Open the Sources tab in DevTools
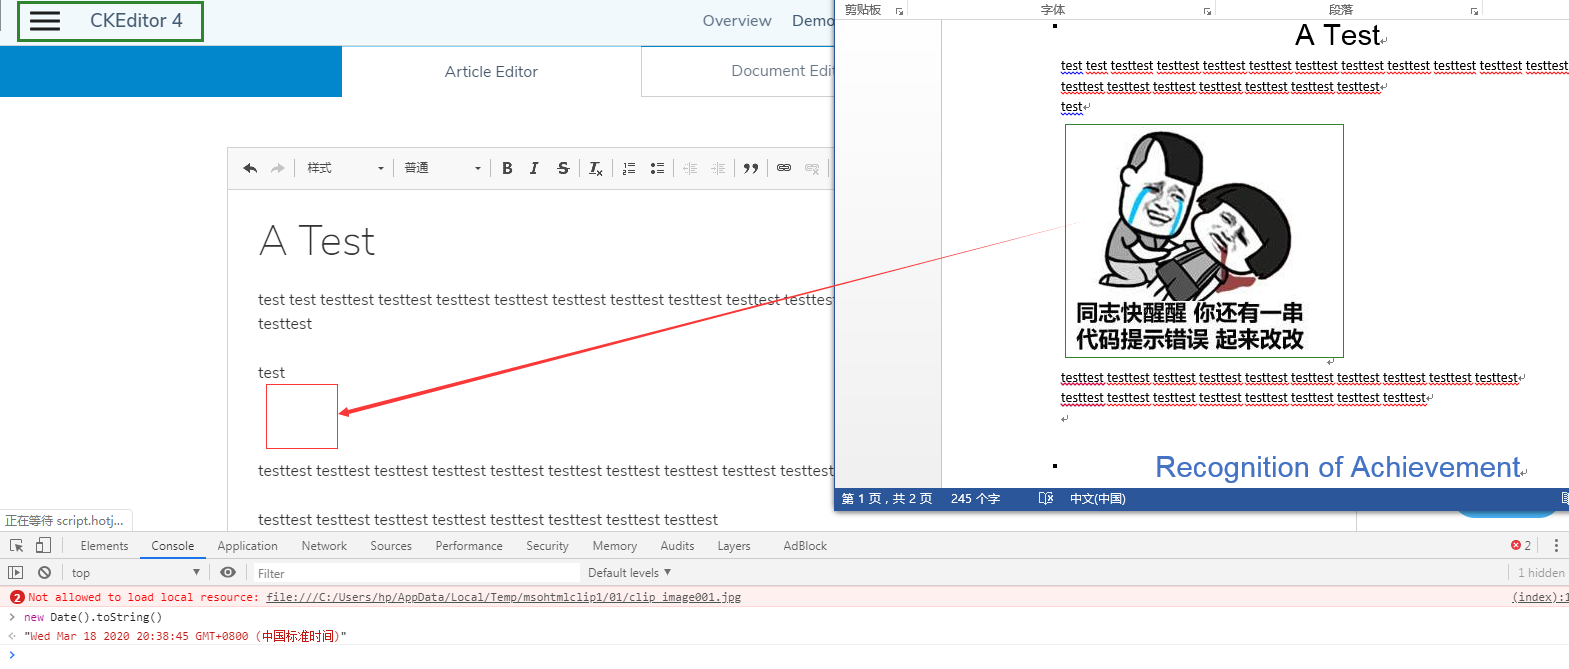Screen dimensions: 1569x669 coord(391,546)
